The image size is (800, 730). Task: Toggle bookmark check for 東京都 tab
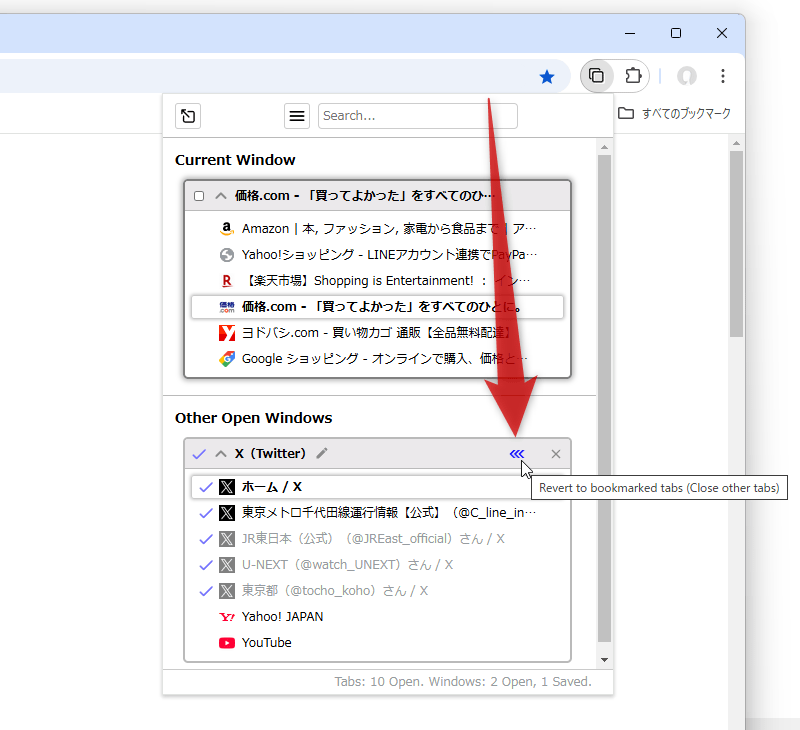(x=206, y=591)
